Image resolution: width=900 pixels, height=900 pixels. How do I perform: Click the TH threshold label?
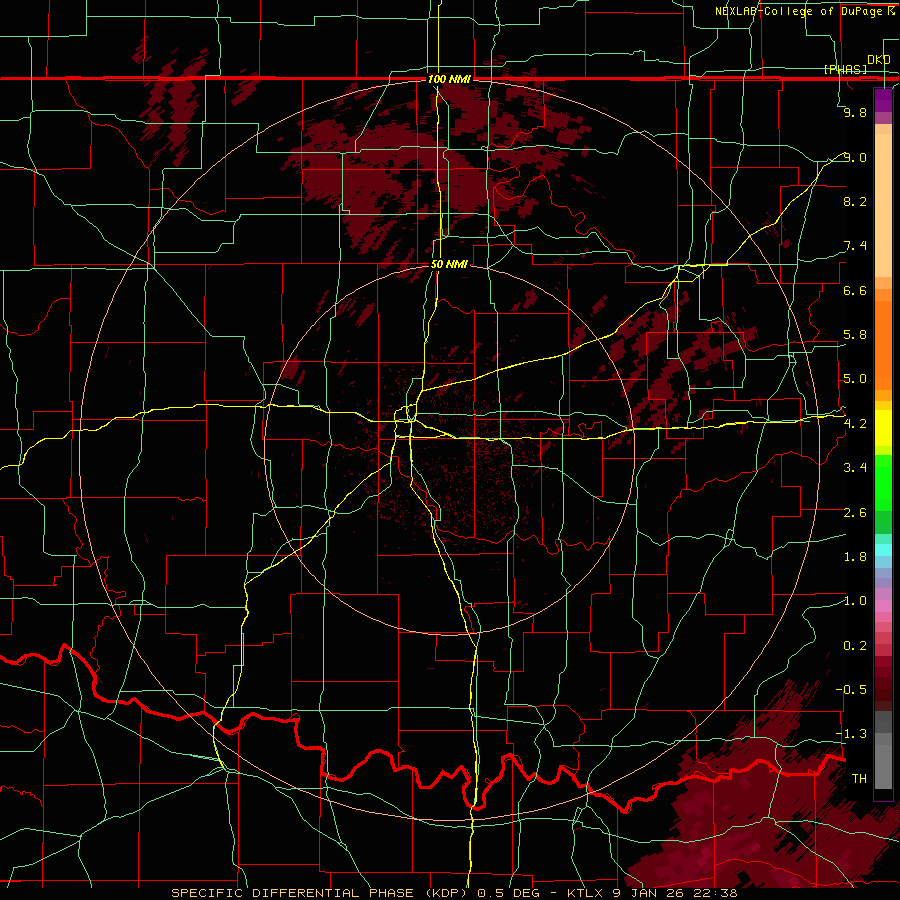pos(859,779)
